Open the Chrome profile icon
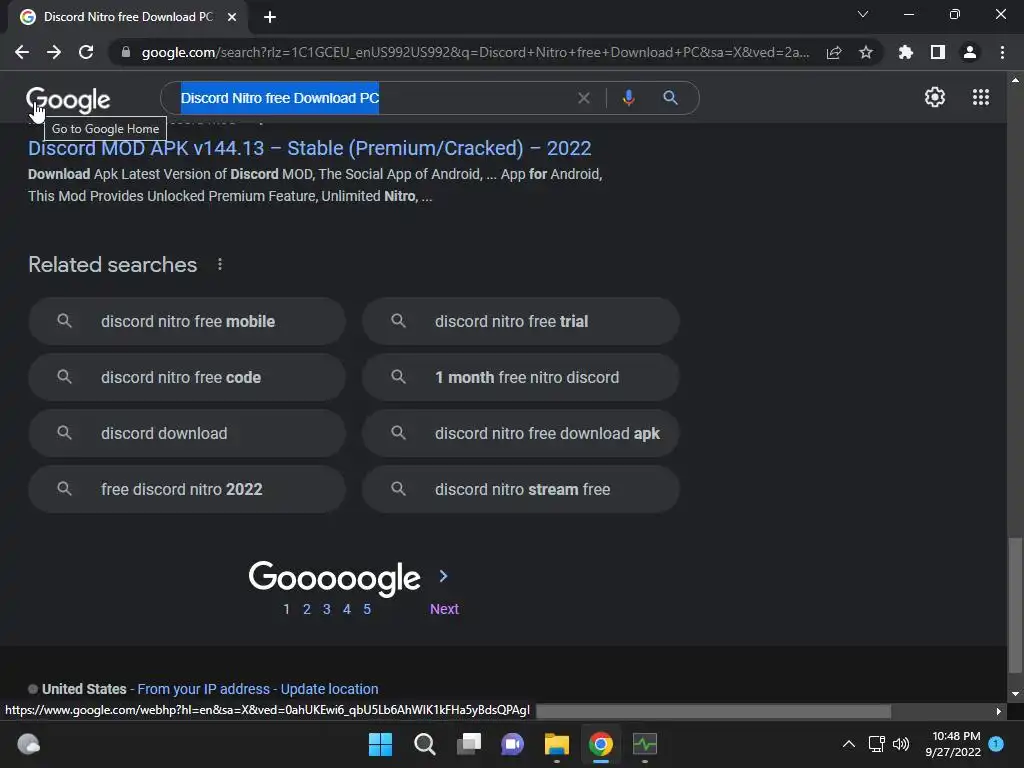Image resolution: width=1024 pixels, height=768 pixels. [x=970, y=52]
